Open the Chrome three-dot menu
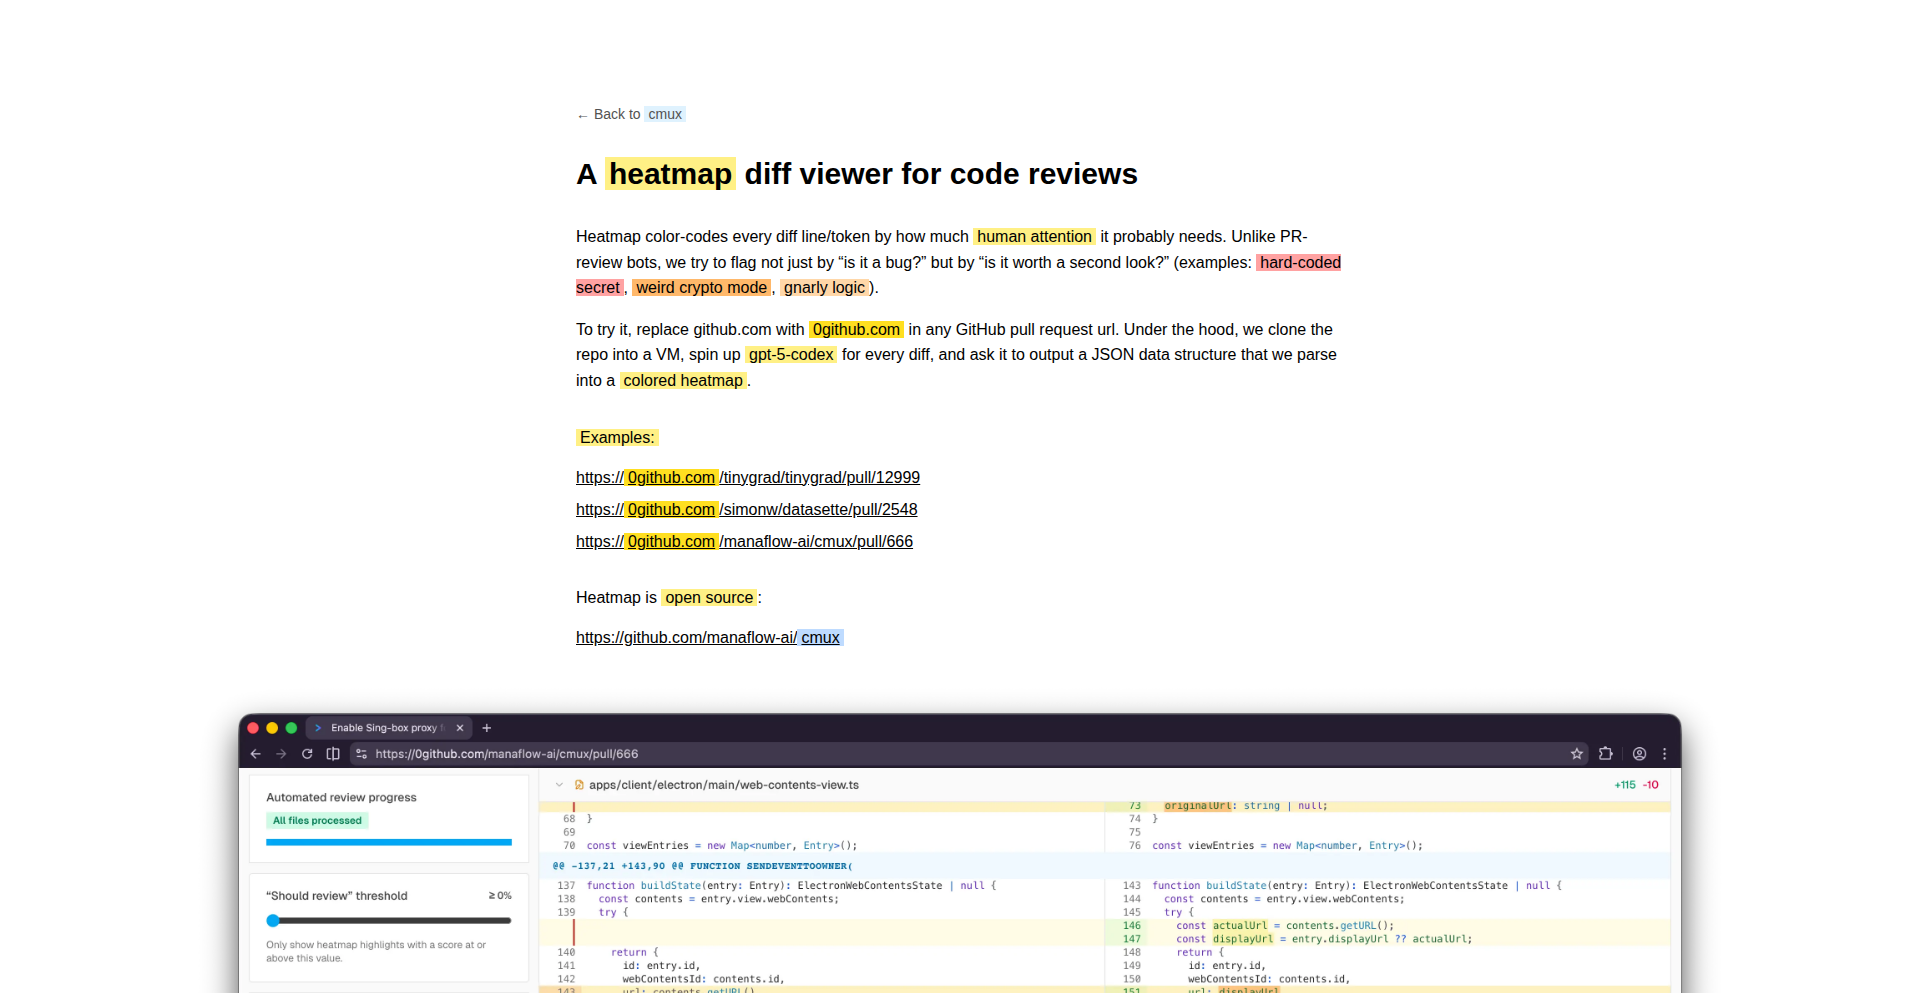 pos(1665,754)
